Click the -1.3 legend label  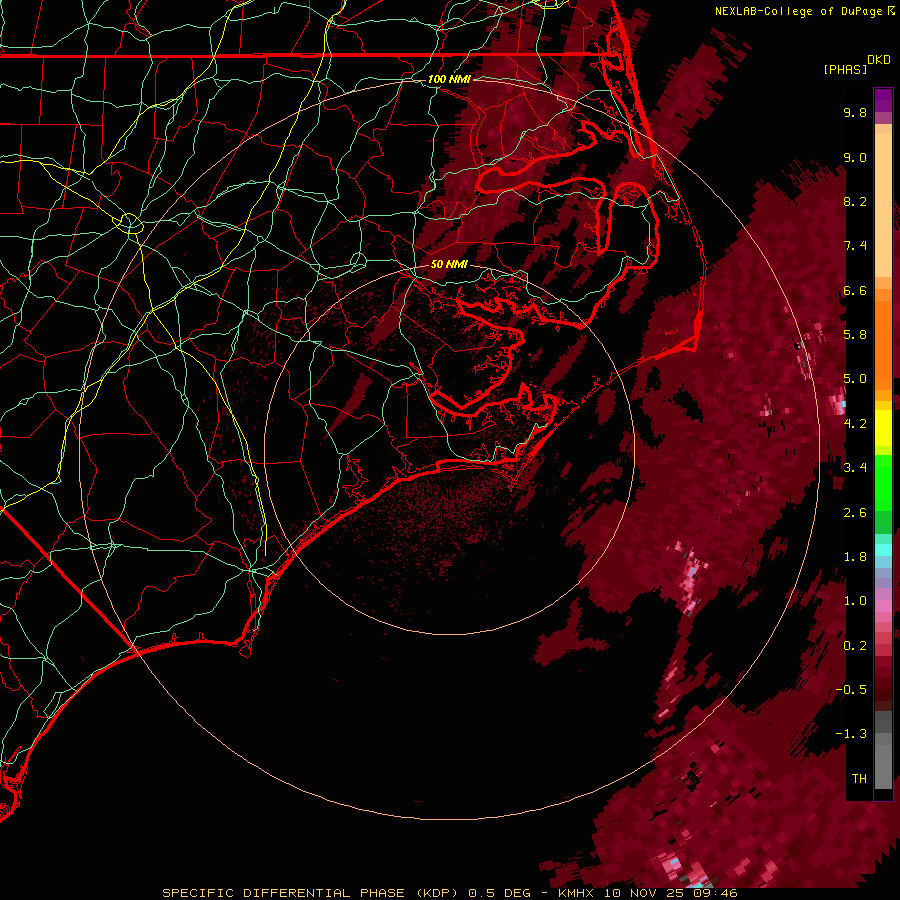[851, 734]
